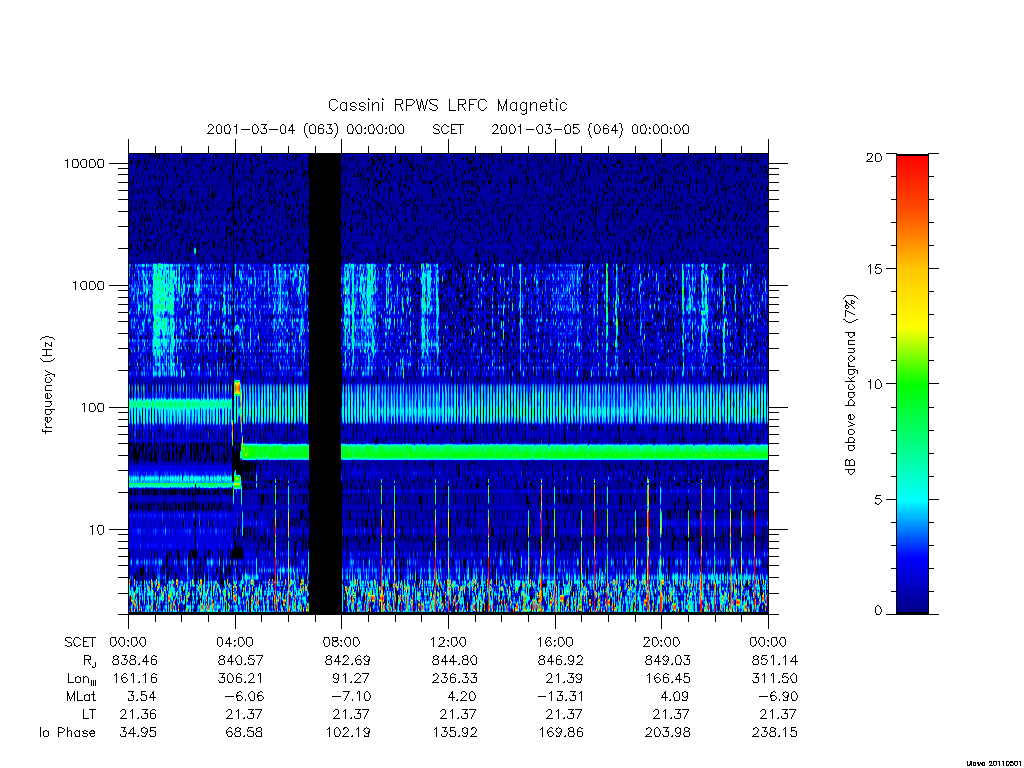Click the 10 frequency tick label
This screenshot has width=1024, height=768.
[x=97, y=530]
